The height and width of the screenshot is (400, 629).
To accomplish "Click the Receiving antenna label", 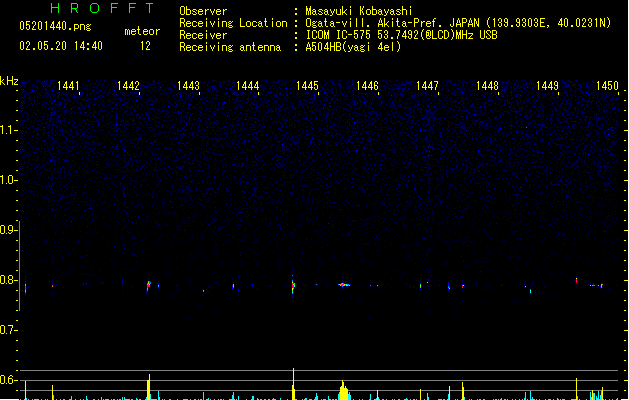I will point(230,47).
